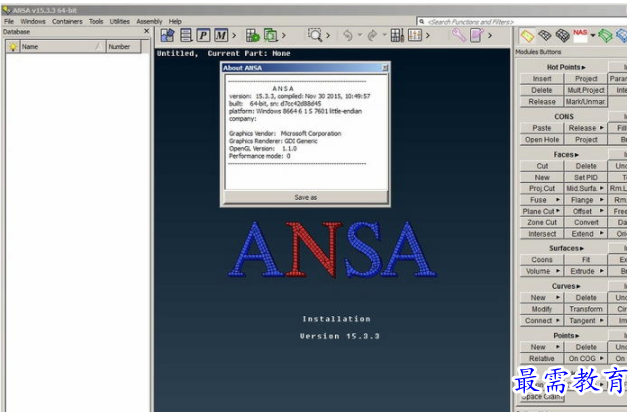The image size is (636, 412).
Task: Click the P (parts) toolbar icon
Action: 203,36
